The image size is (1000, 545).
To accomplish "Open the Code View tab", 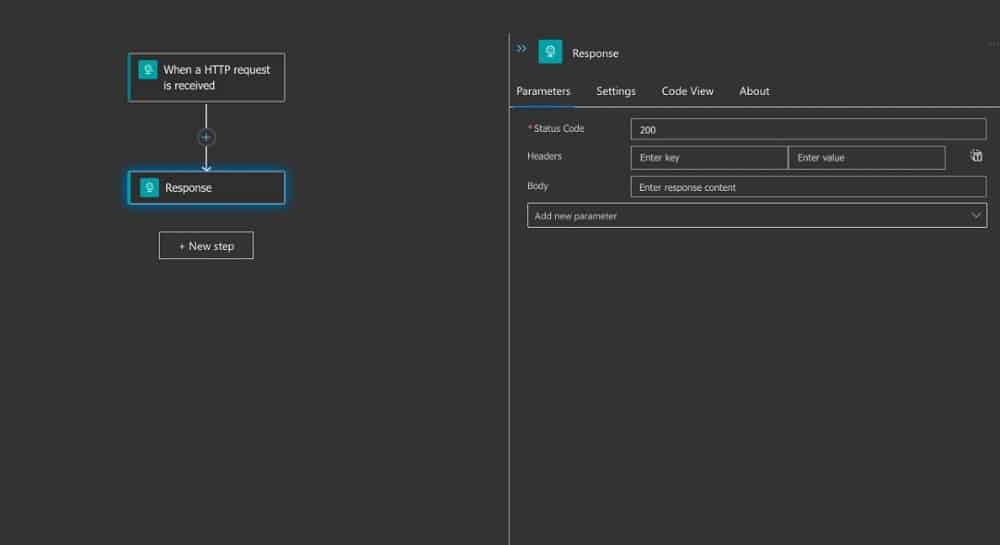I will [688, 91].
